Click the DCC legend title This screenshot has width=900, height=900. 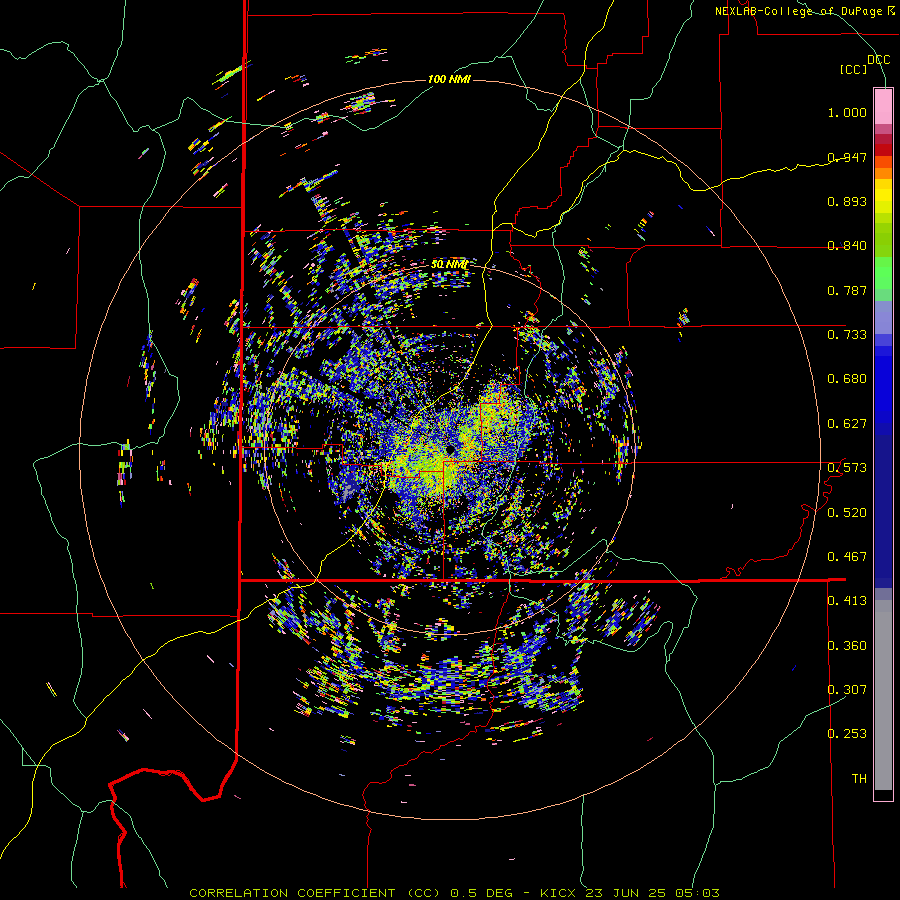pyautogui.click(x=878, y=59)
